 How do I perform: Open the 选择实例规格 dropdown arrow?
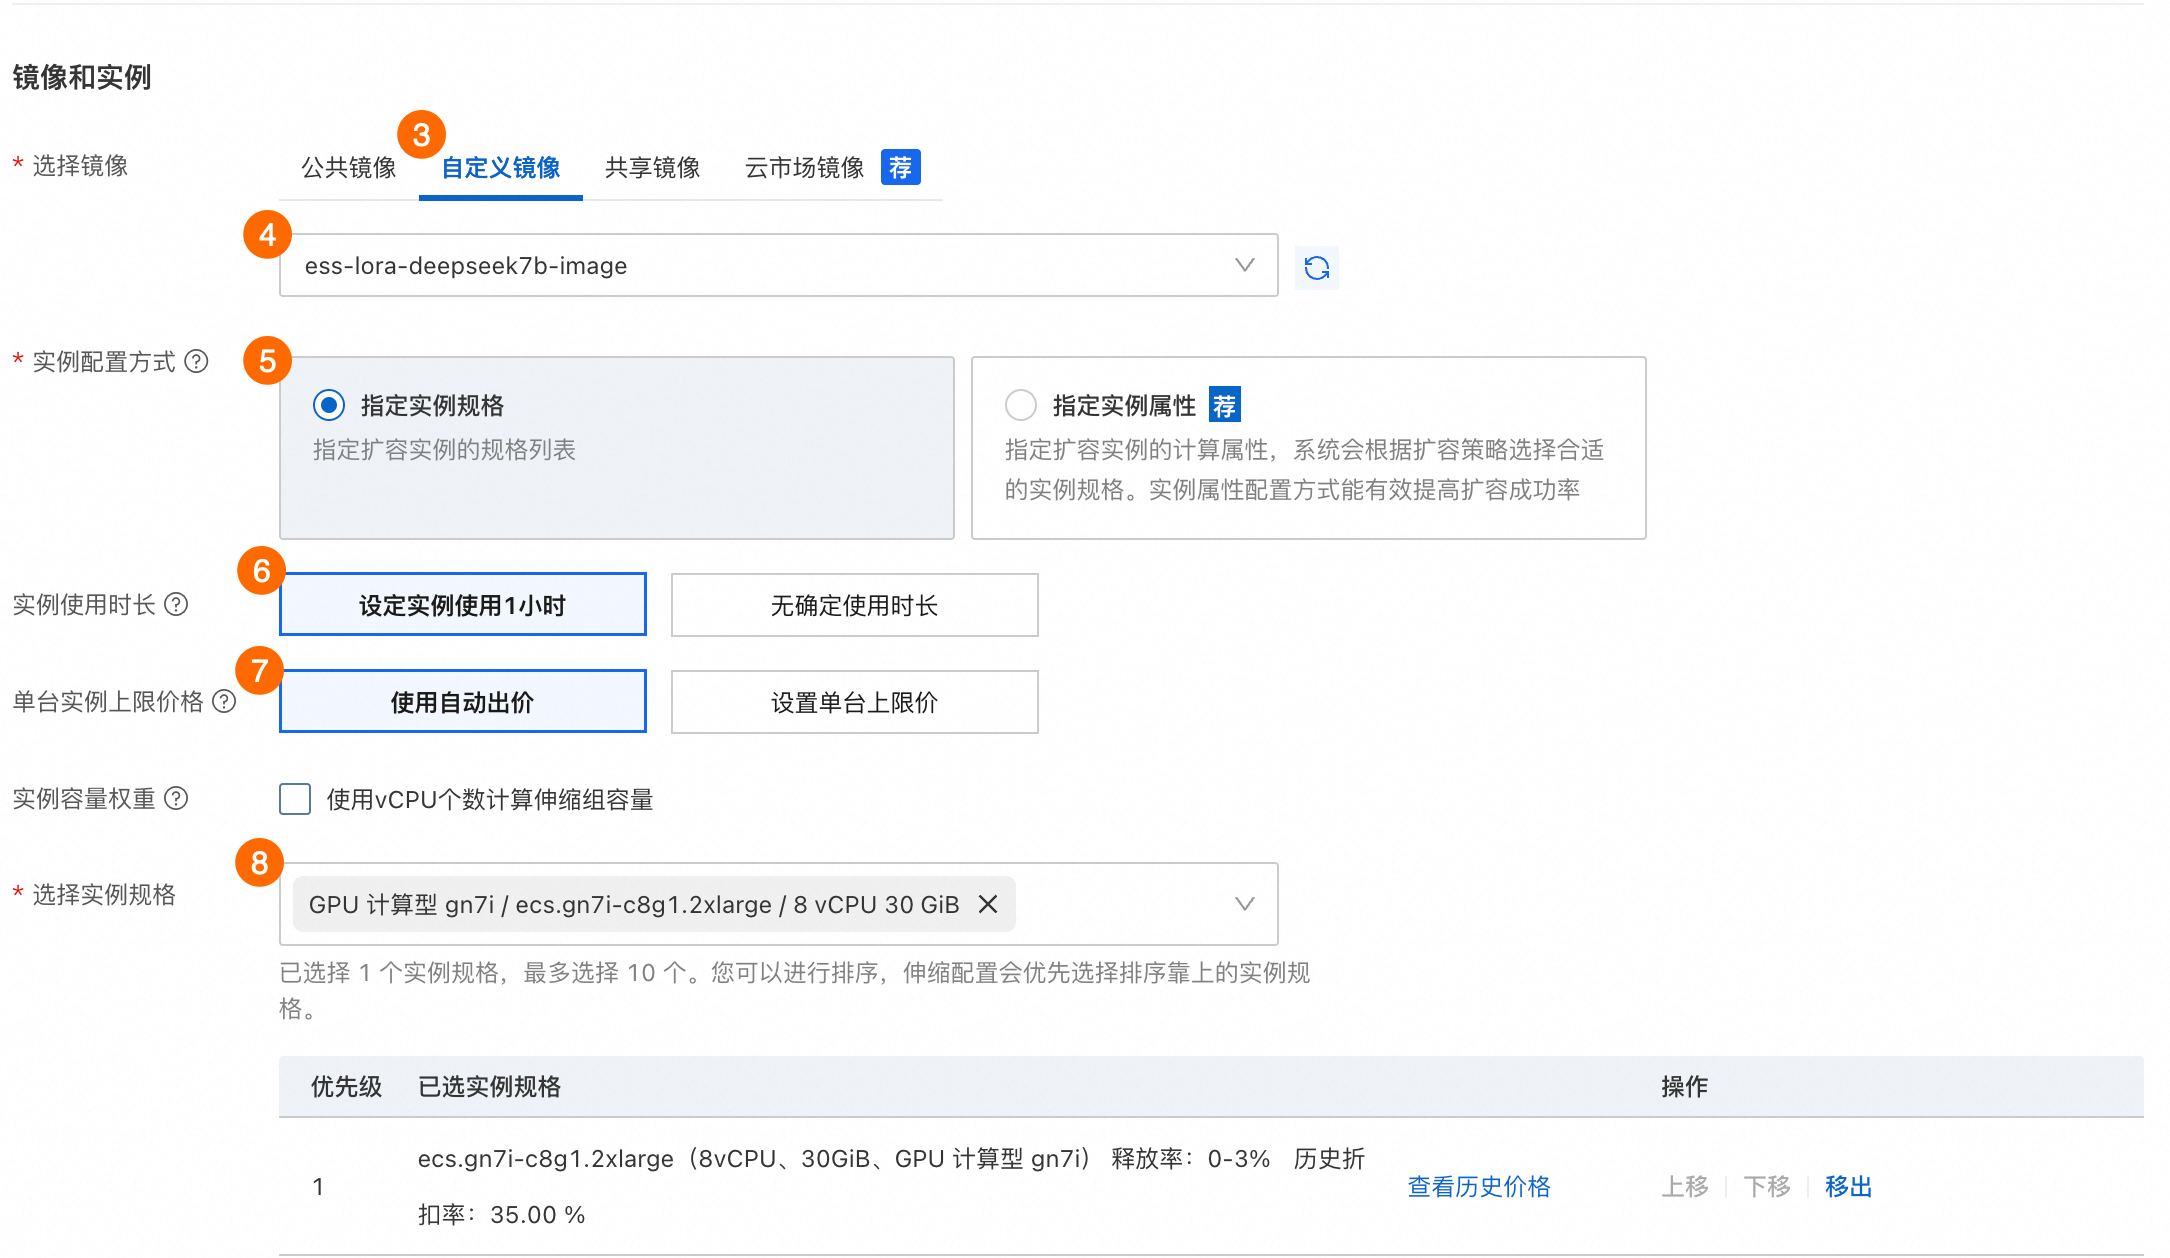click(1244, 904)
